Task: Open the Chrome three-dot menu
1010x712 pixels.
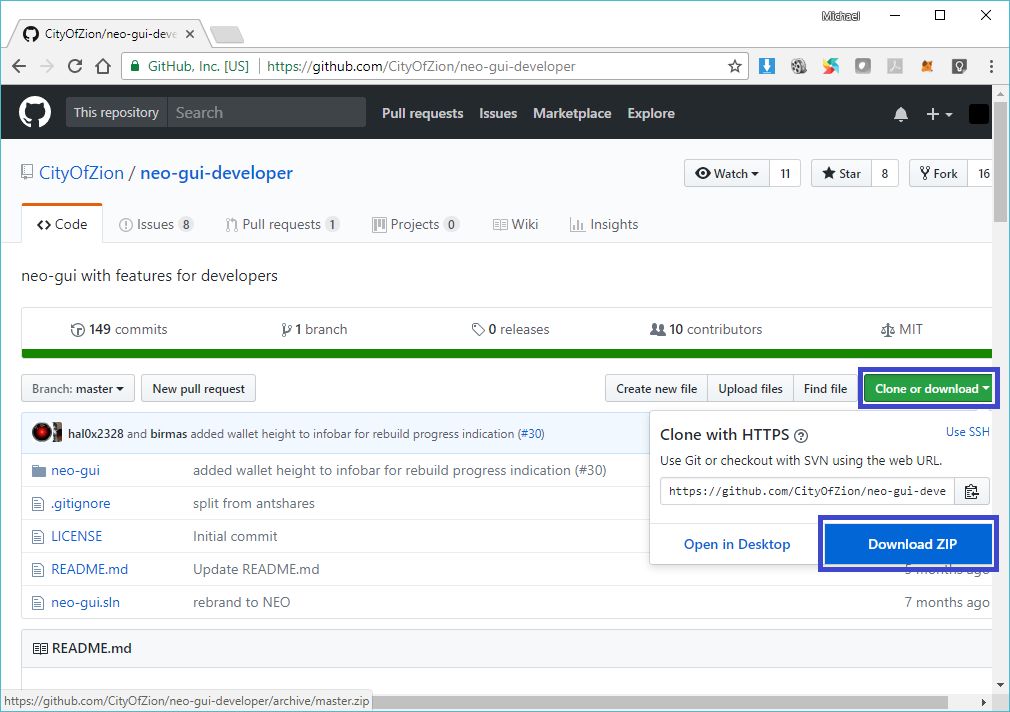Action: click(991, 66)
